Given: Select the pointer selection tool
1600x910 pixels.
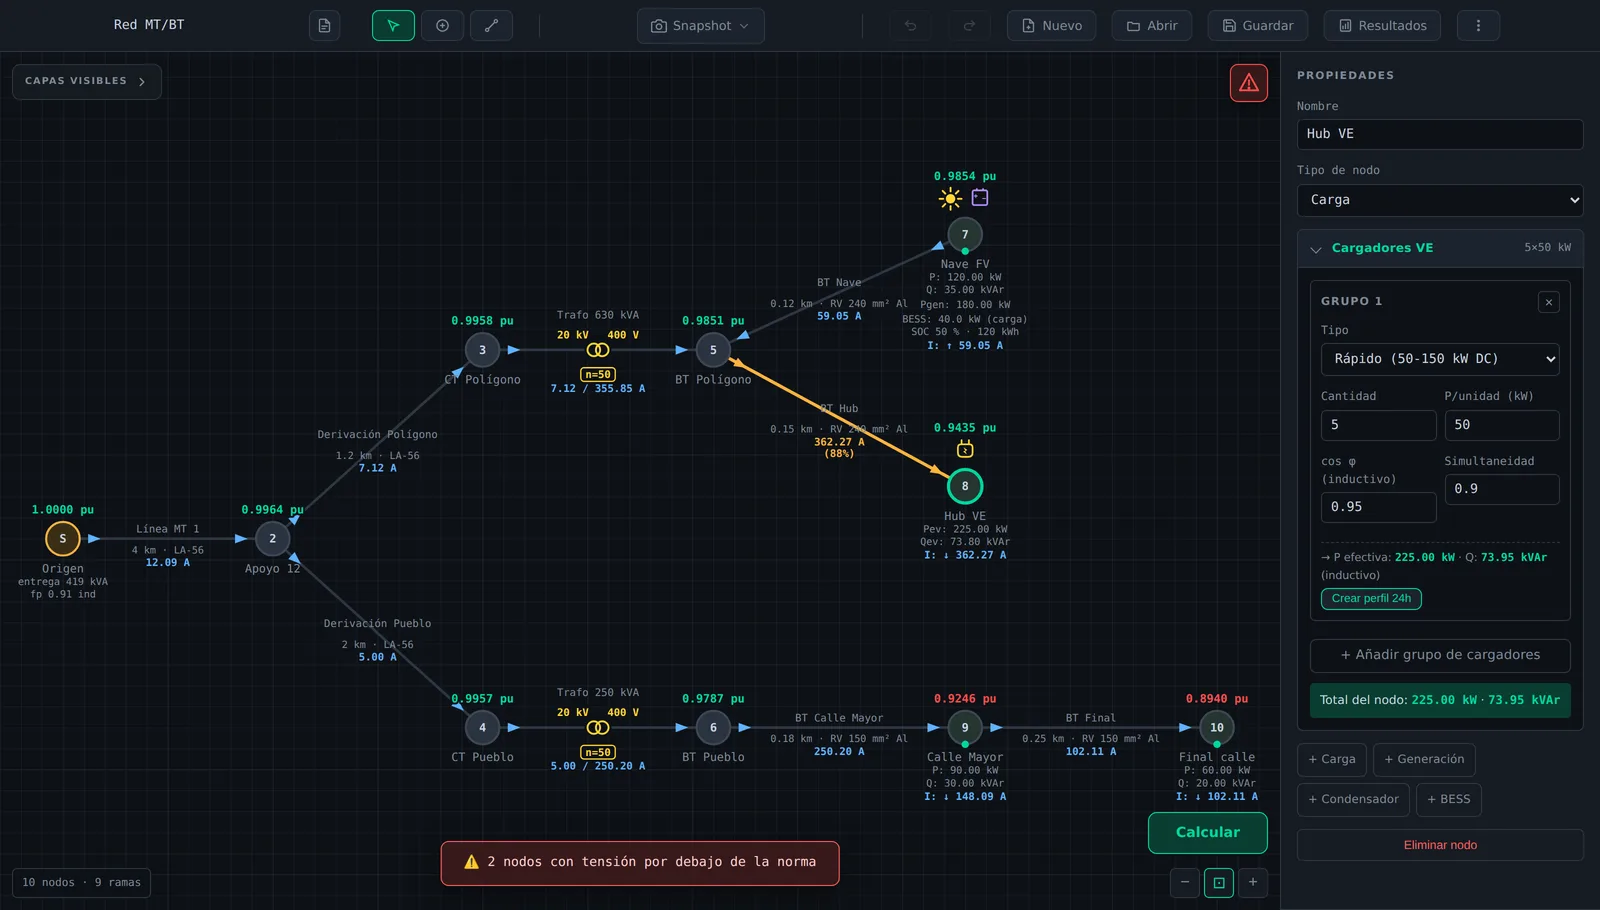Looking at the screenshot, I should click(x=393, y=26).
